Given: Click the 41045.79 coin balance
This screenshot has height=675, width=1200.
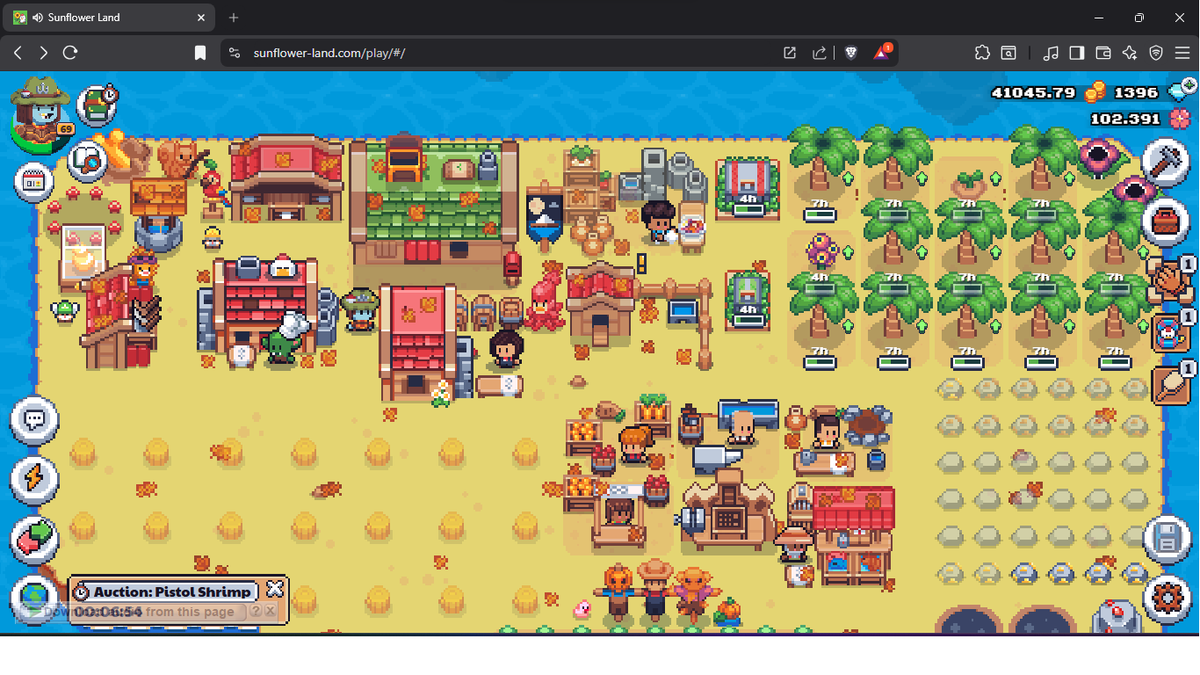Looking at the screenshot, I should click(x=1033, y=93).
